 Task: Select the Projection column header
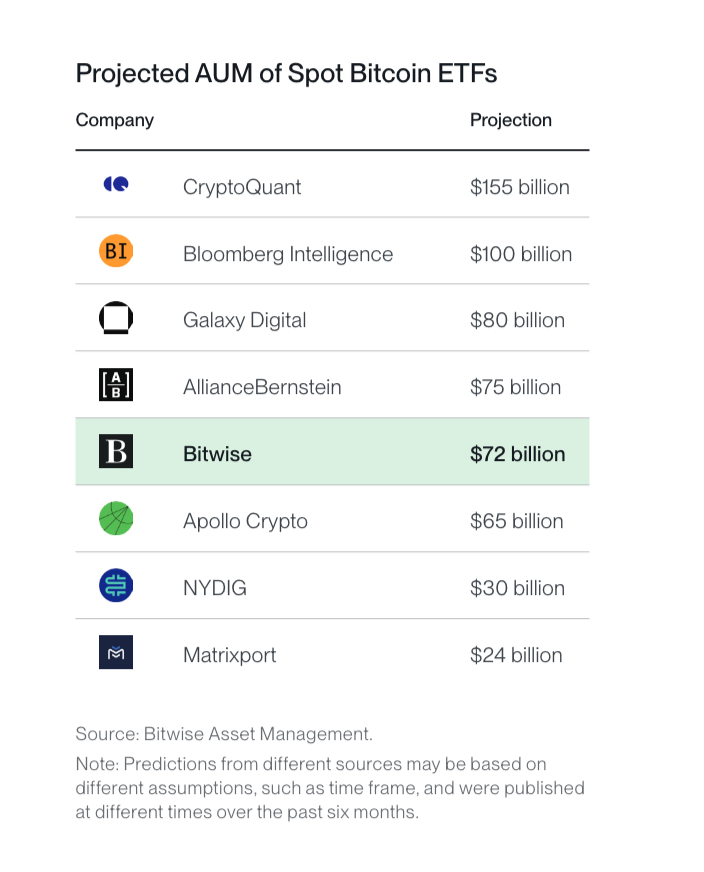(510, 120)
